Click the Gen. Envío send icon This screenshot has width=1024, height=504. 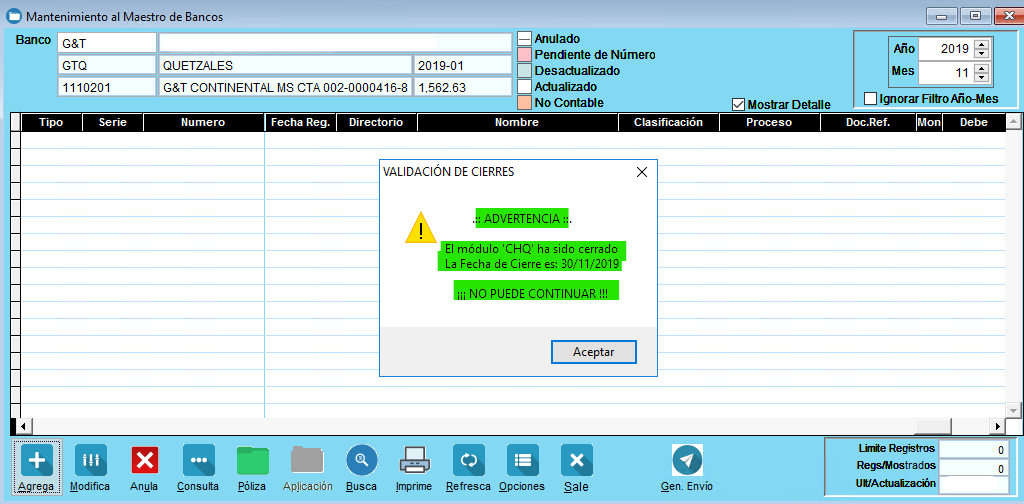click(x=687, y=460)
